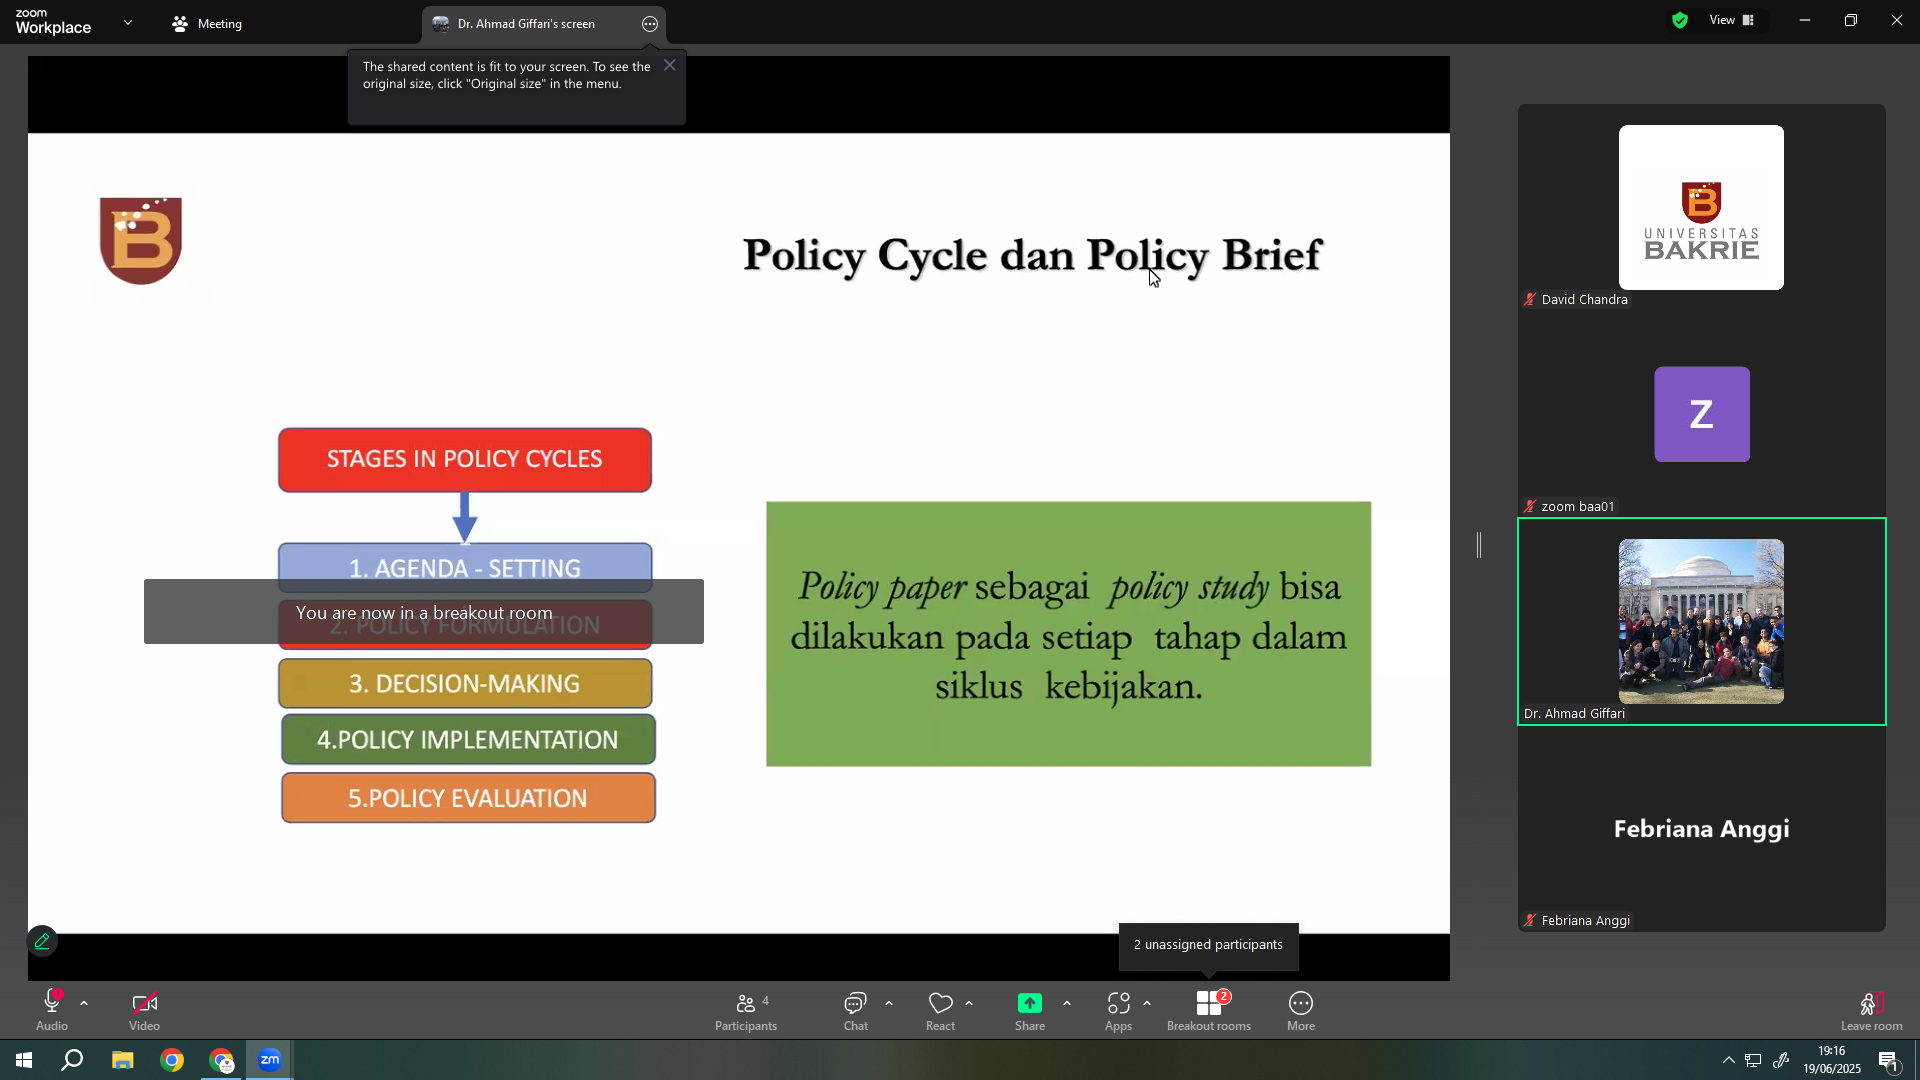Open the Chat panel
1920x1080 pixels.
click(856, 1010)
